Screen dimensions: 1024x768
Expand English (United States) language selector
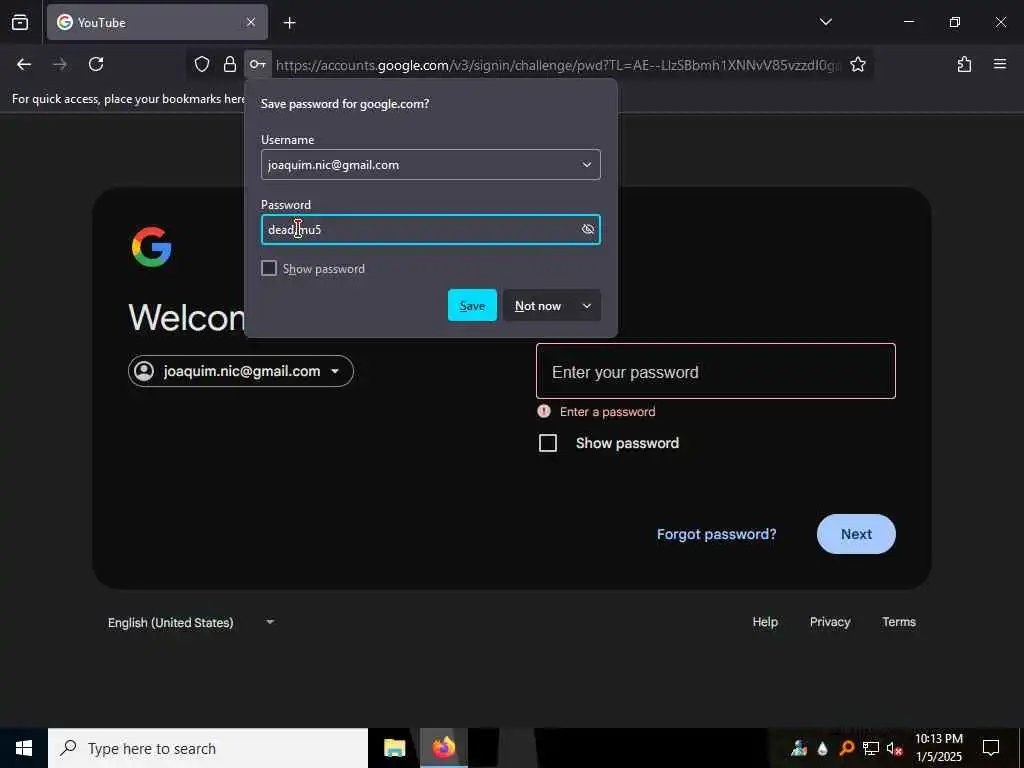click(x=191, y=622)
